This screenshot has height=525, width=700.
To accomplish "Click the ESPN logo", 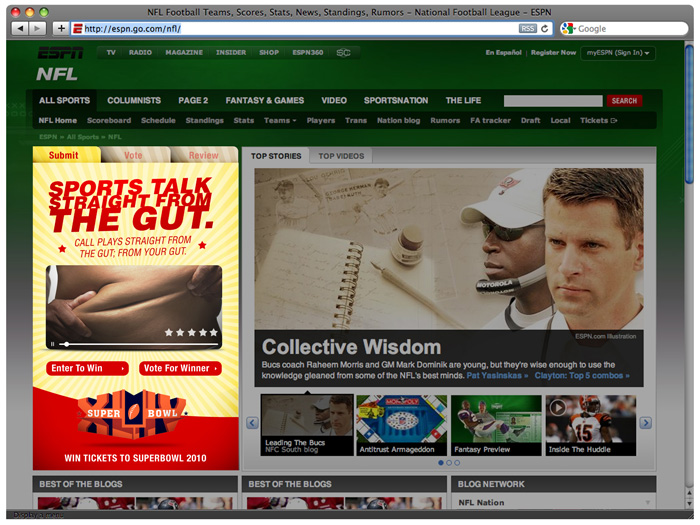I will 60,53.
